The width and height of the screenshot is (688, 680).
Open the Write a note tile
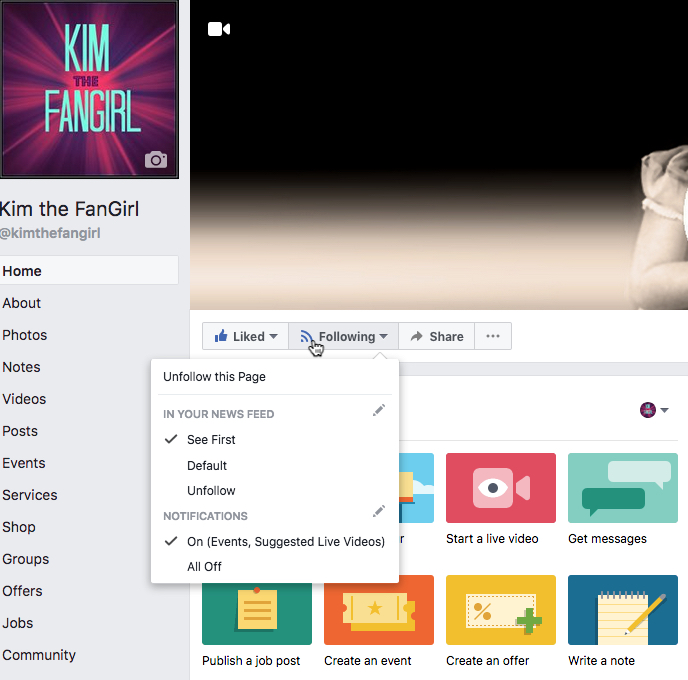click(623, 621)
